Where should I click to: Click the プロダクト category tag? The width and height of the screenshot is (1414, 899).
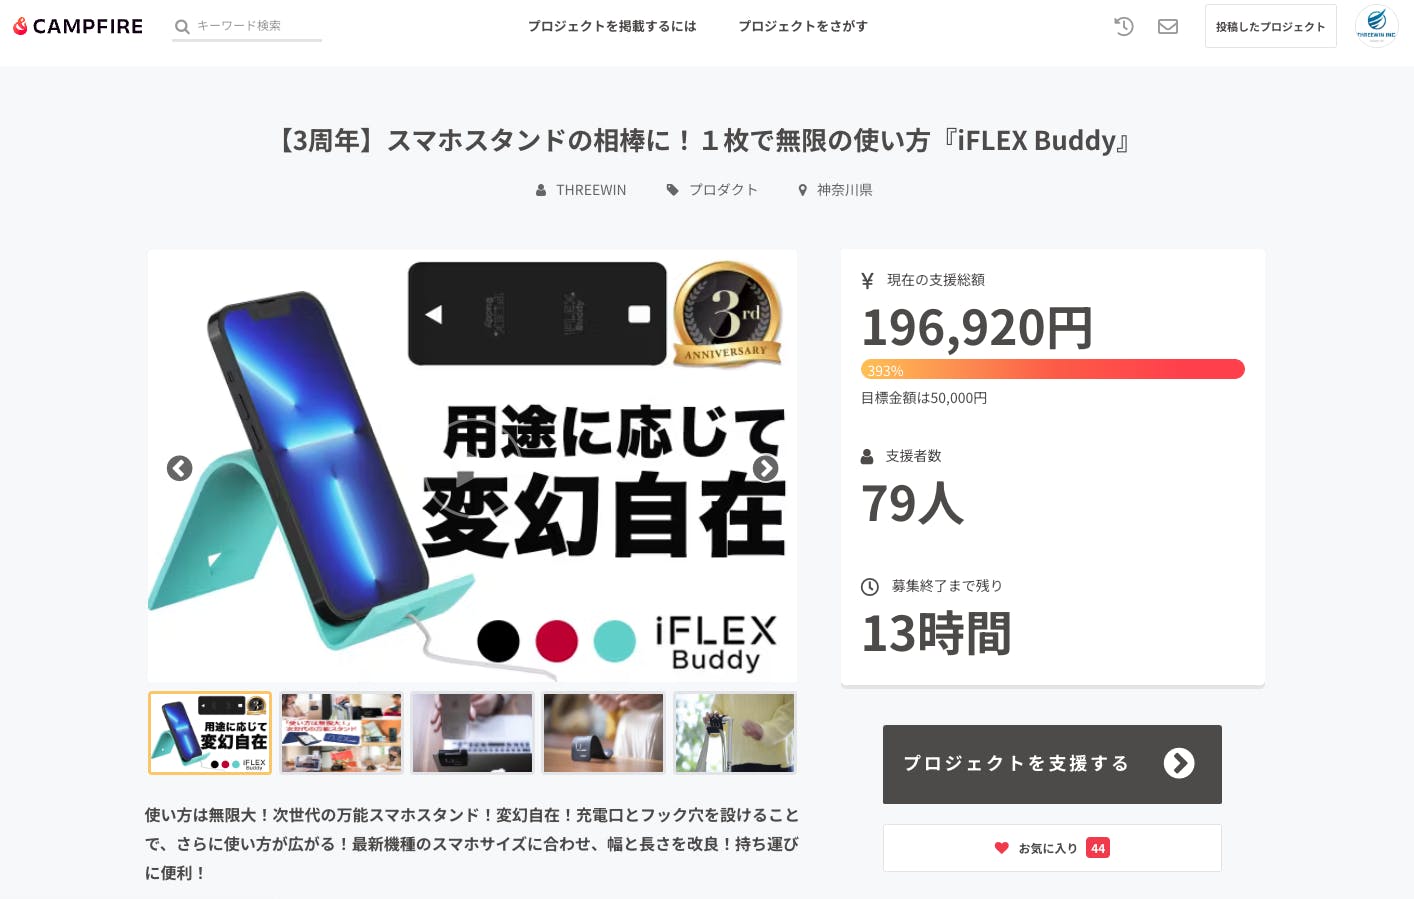coord(712,190)
